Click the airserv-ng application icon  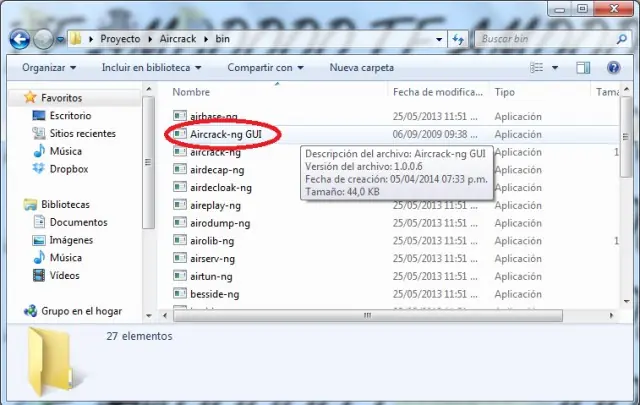pos(180,258)
